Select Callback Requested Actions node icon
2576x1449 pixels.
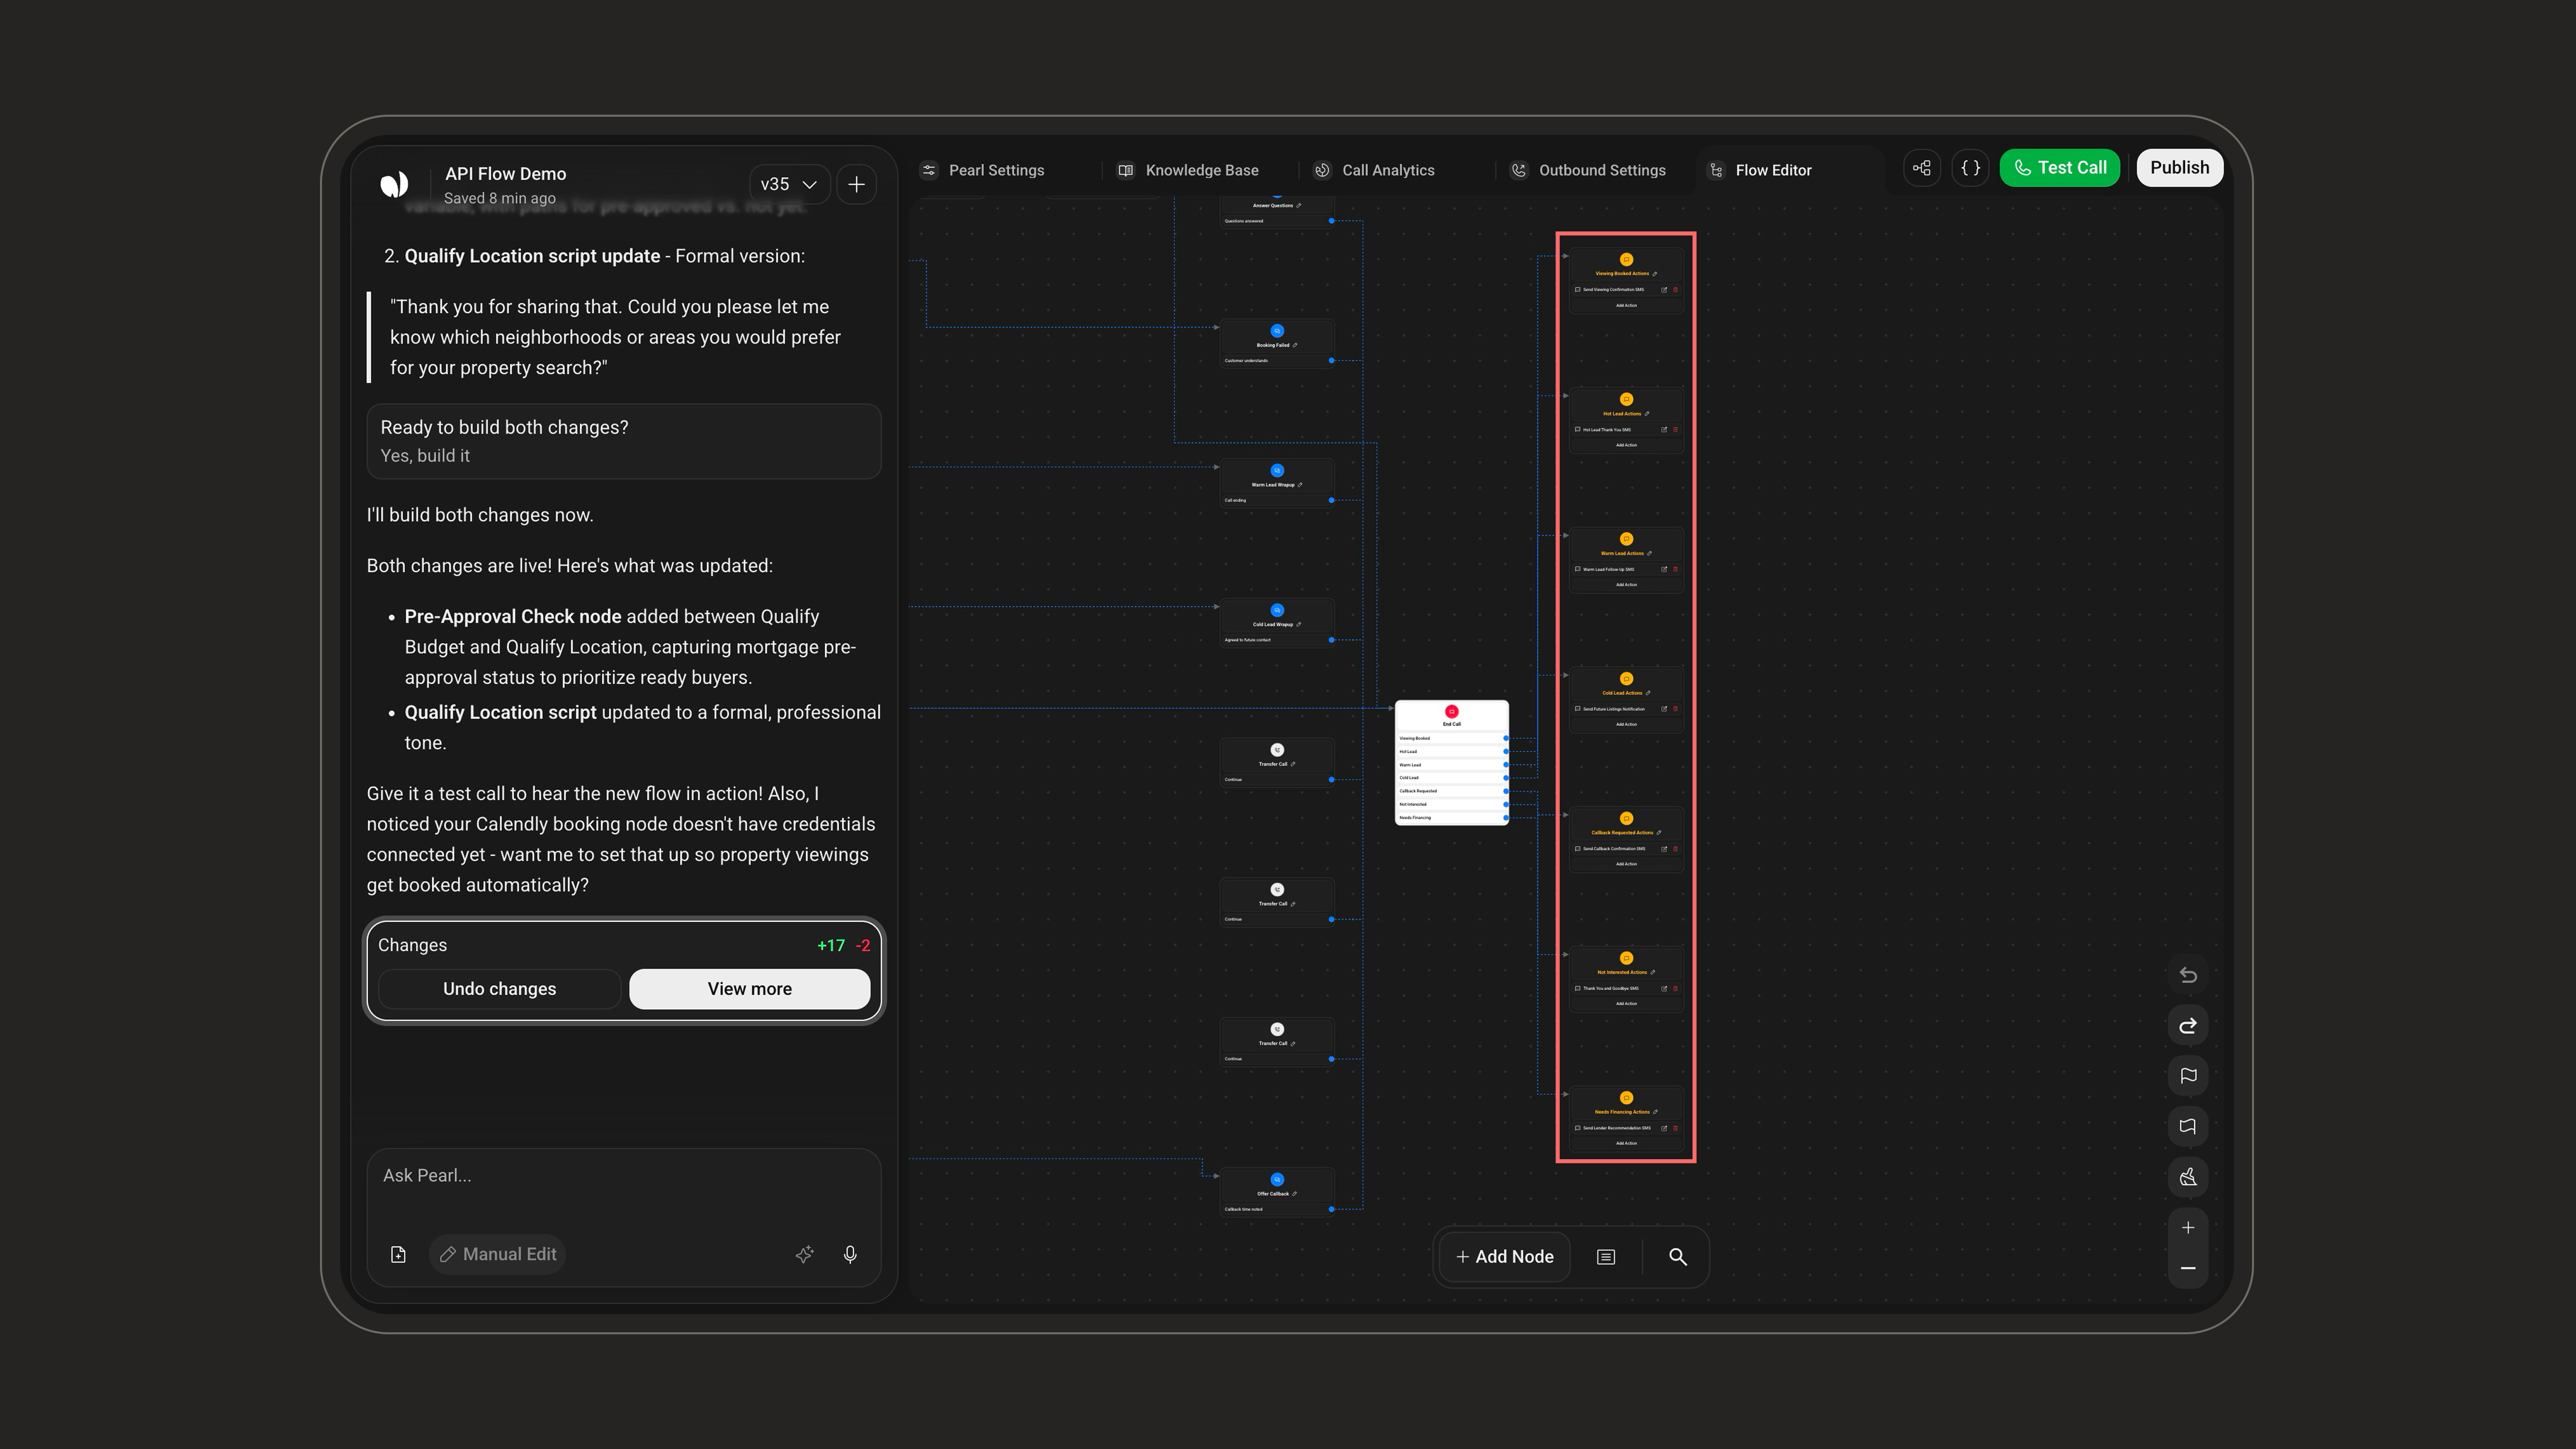[x=1626, y=818]
